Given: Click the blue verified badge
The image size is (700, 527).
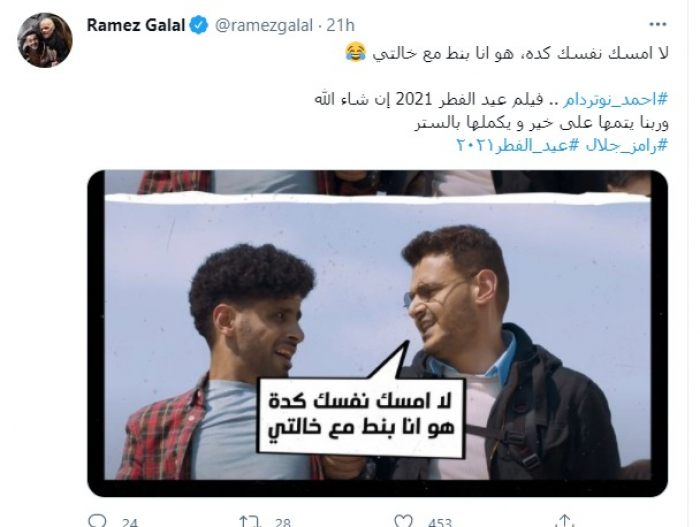Looking at the screenshot, I should 199,25.
